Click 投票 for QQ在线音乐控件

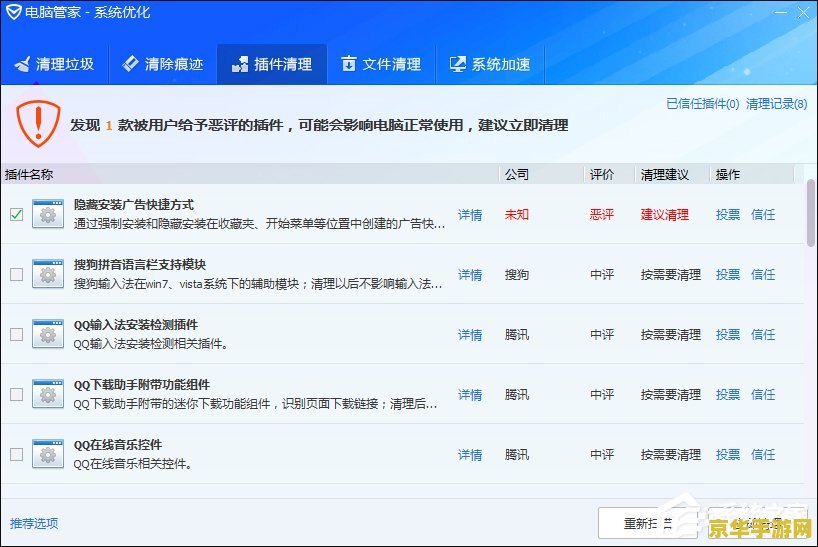tap(728, 454)
